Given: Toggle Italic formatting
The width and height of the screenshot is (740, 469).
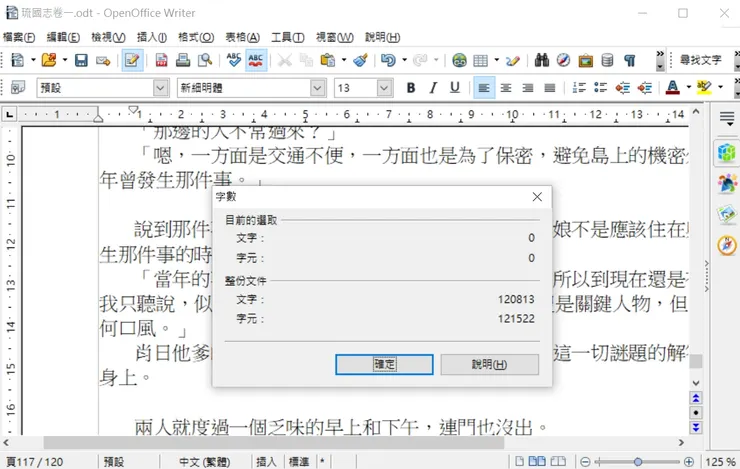Looking at the screenshot, I should [433, 88].
